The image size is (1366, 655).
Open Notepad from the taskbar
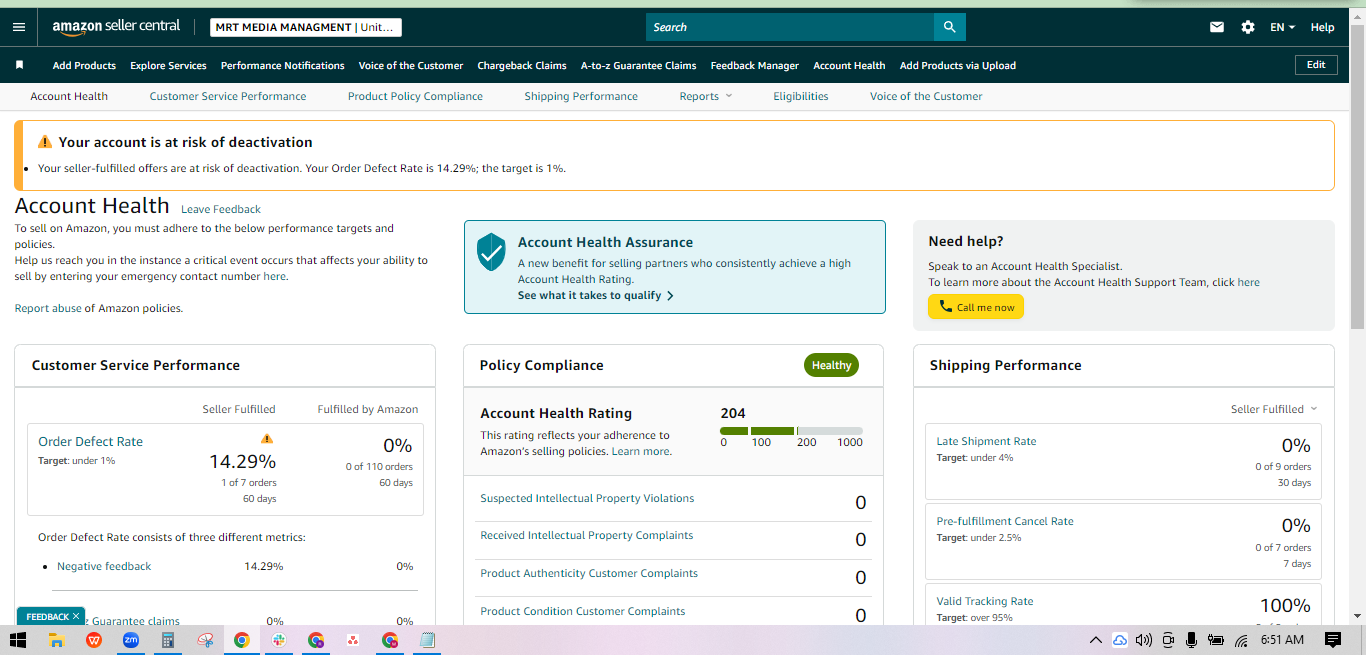(x=427, y=640)
